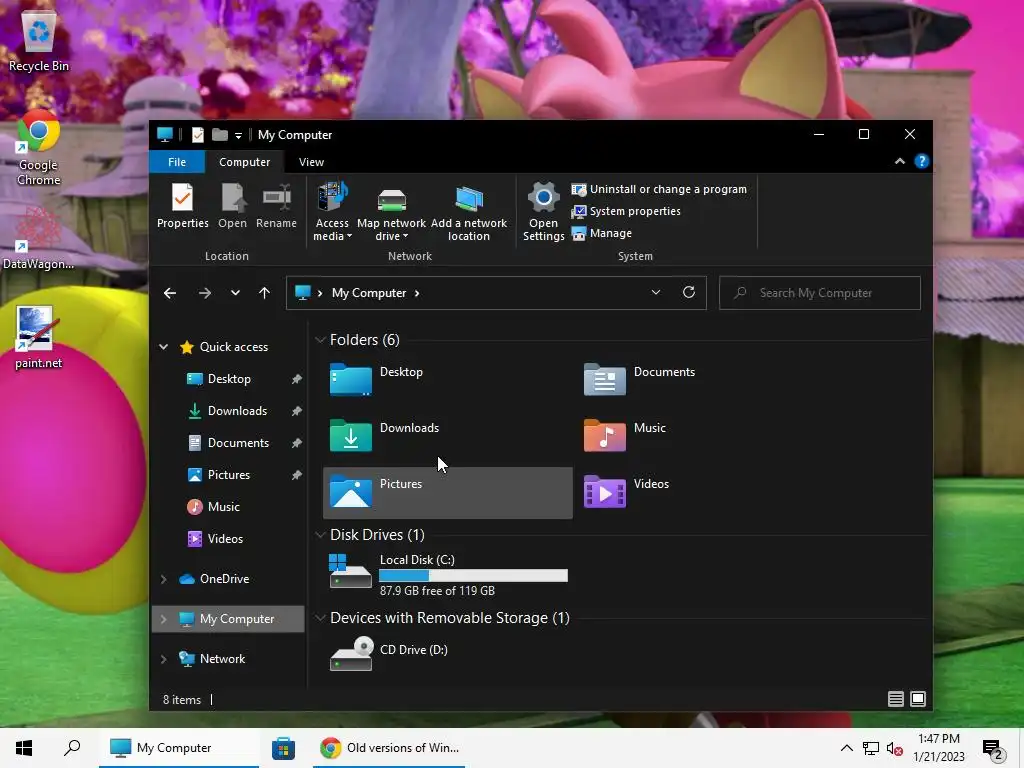
Task: Collapse Devices with Removable Storage group
Action: point(320,618)
